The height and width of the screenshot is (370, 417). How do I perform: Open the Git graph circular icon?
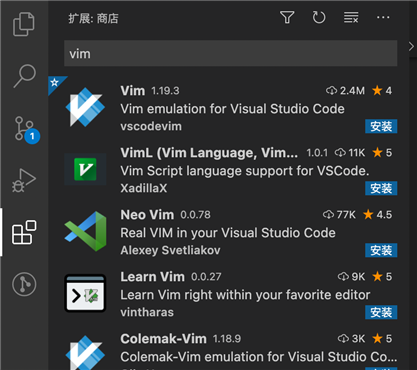pos(24,284)
